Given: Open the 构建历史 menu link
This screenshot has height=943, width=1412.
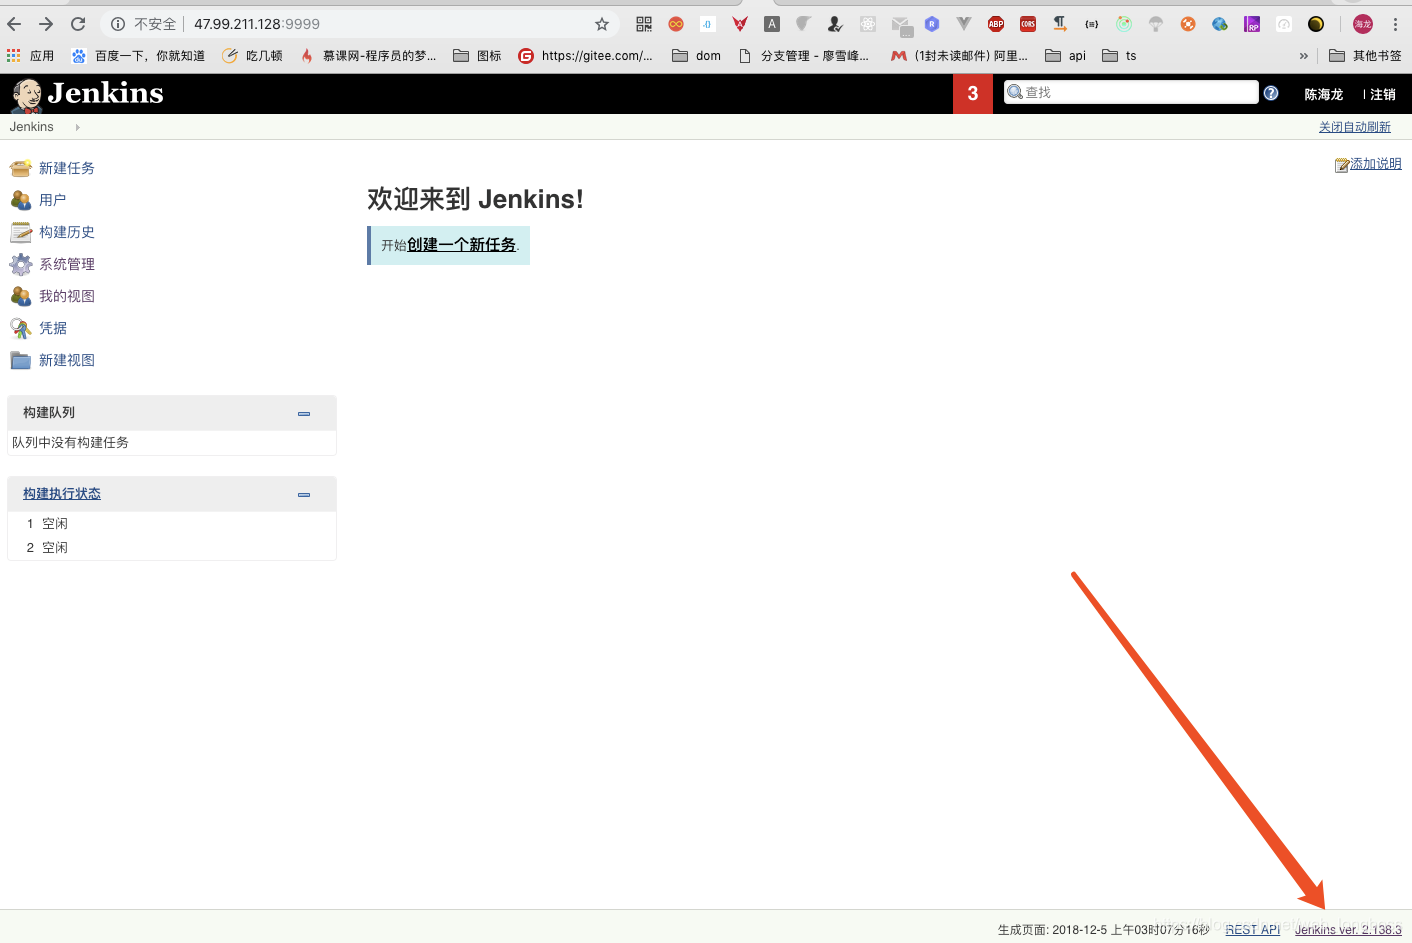Looking at the screenshot, I should click(67, 232).
